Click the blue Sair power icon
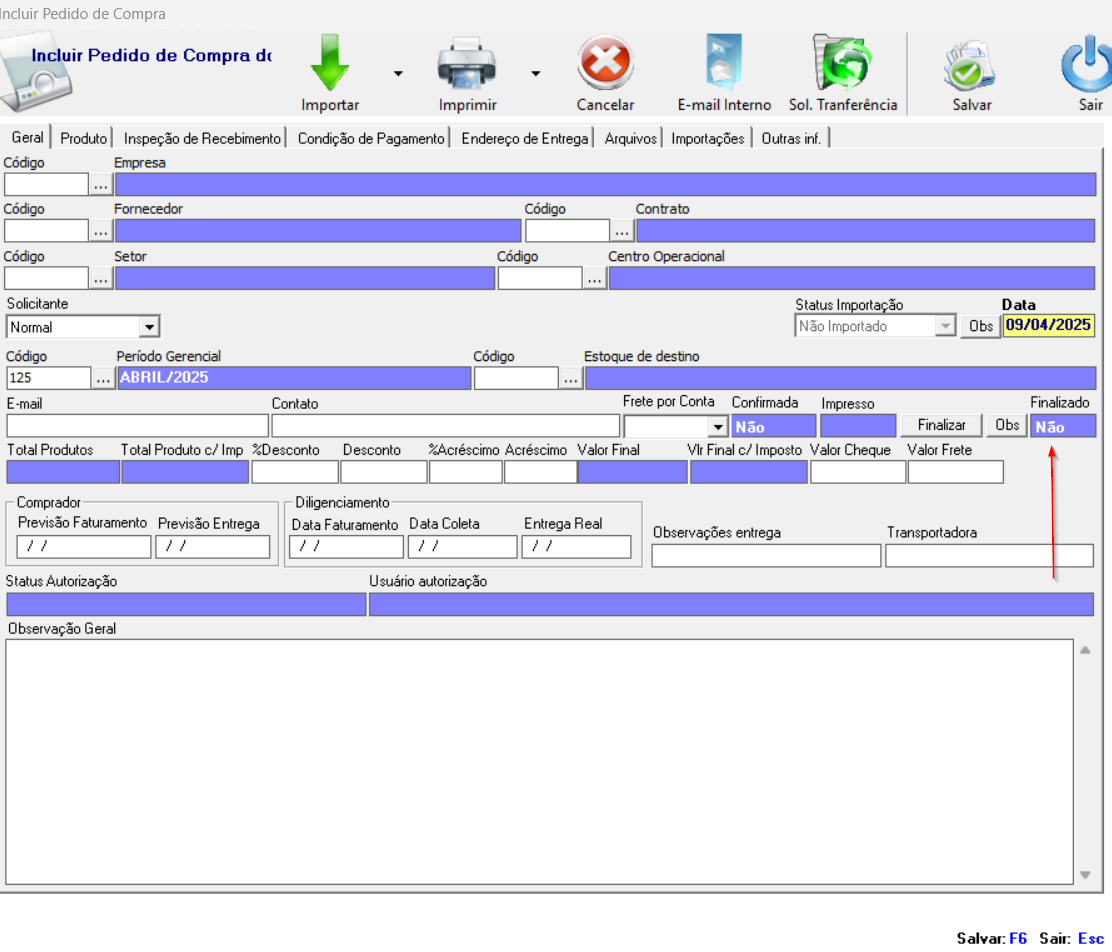 (x=1088, y=64)
